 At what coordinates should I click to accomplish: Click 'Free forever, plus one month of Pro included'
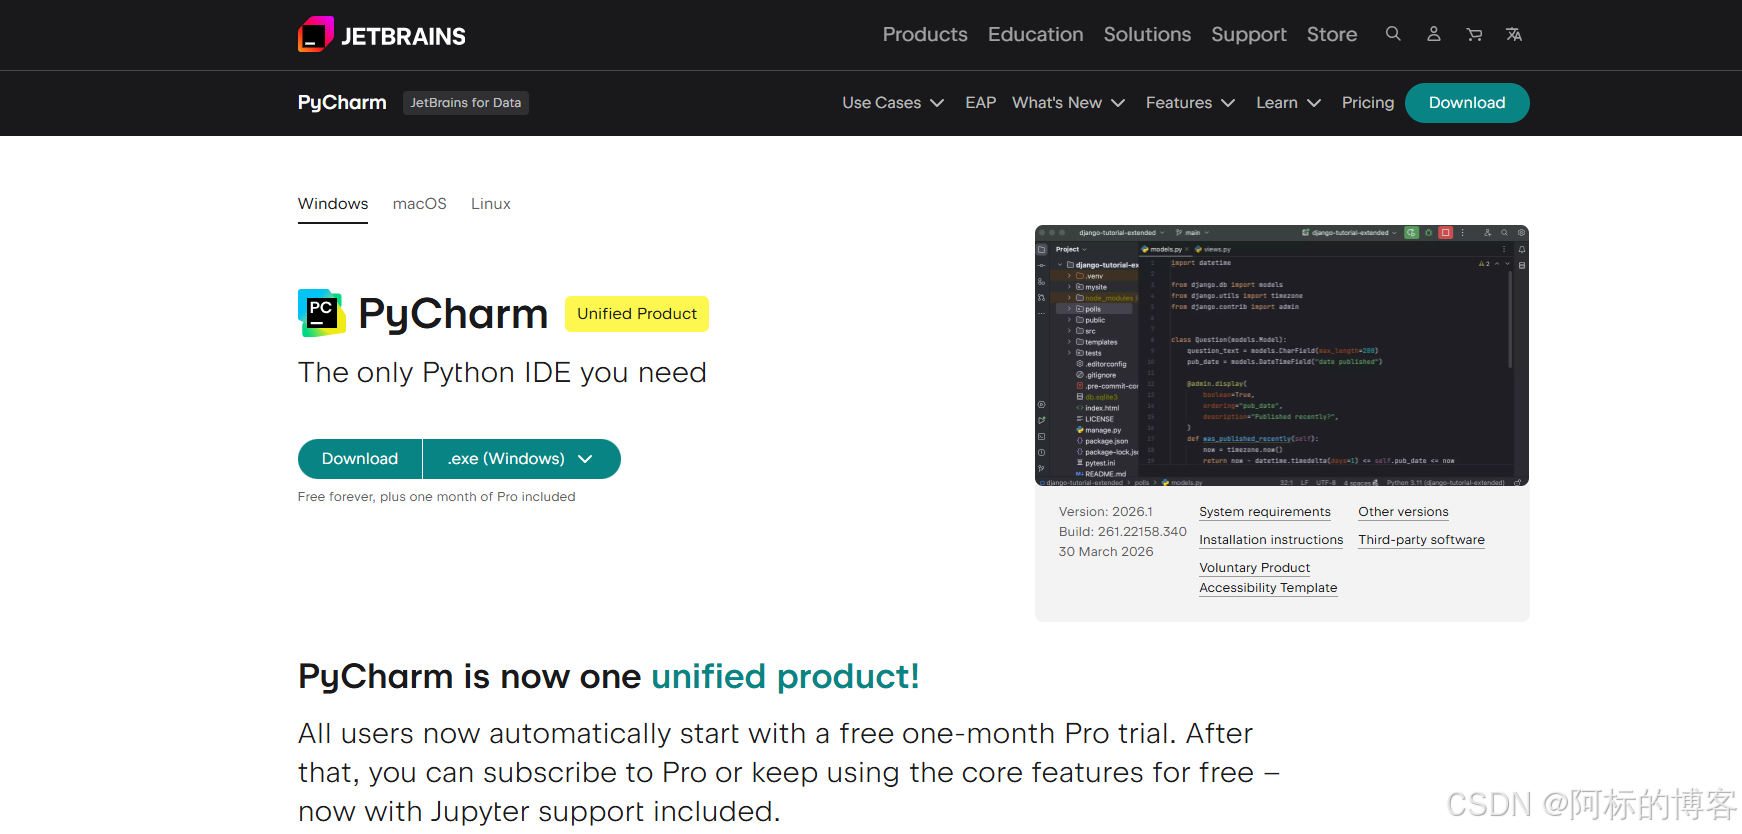(x=437, y=497)
